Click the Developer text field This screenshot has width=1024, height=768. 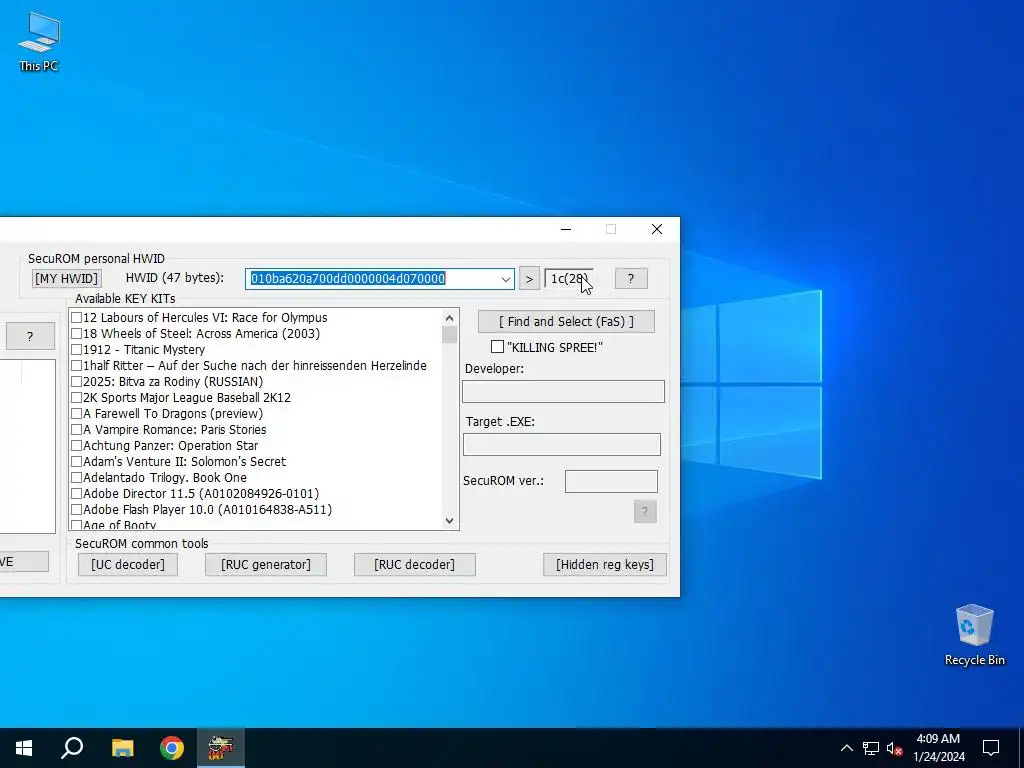pos(564,392)
